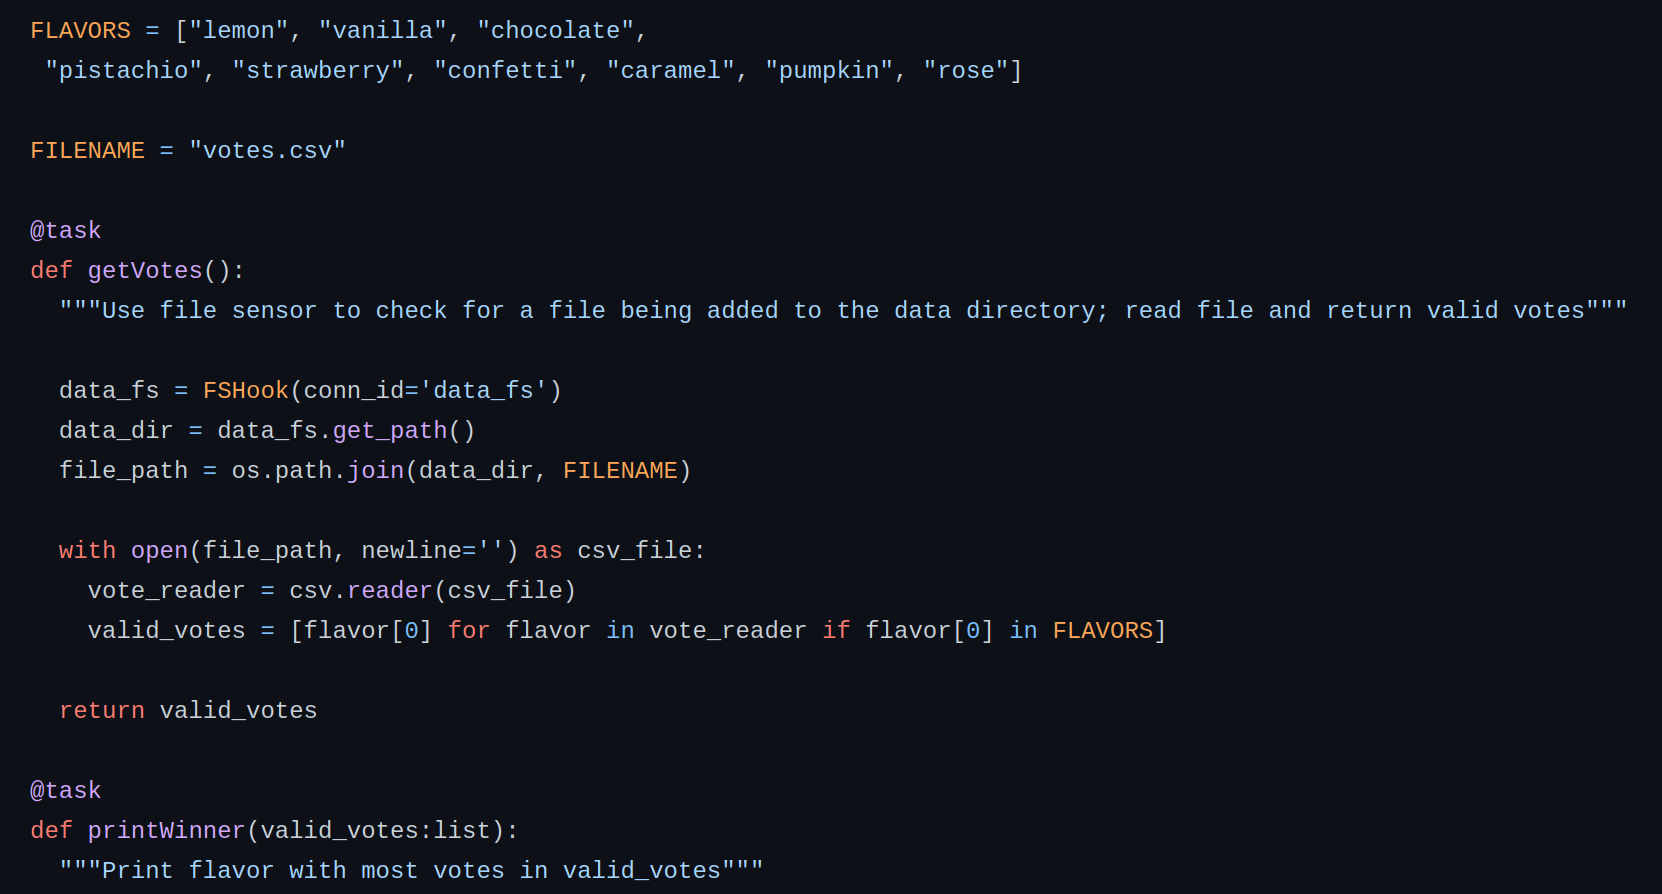The width and height of the screenshot is (1662, 894).
Task: Click the getVotes function name
Action: pos(145,271)
